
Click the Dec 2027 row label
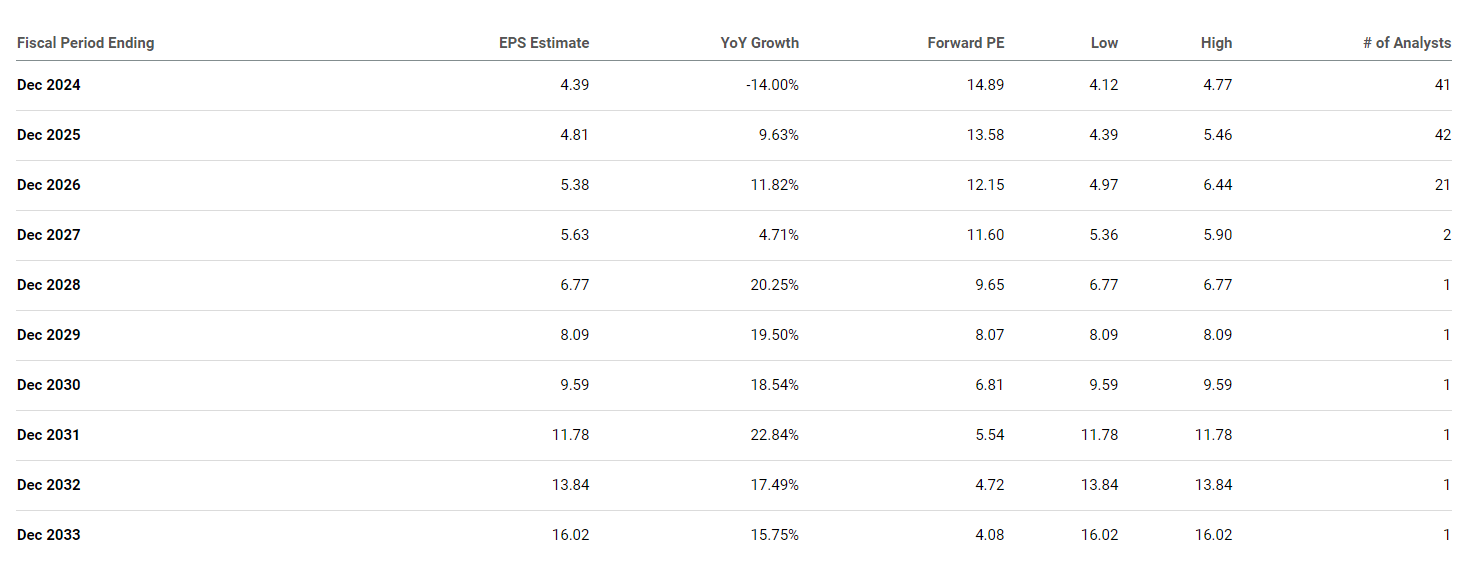(x=49, y=235)
